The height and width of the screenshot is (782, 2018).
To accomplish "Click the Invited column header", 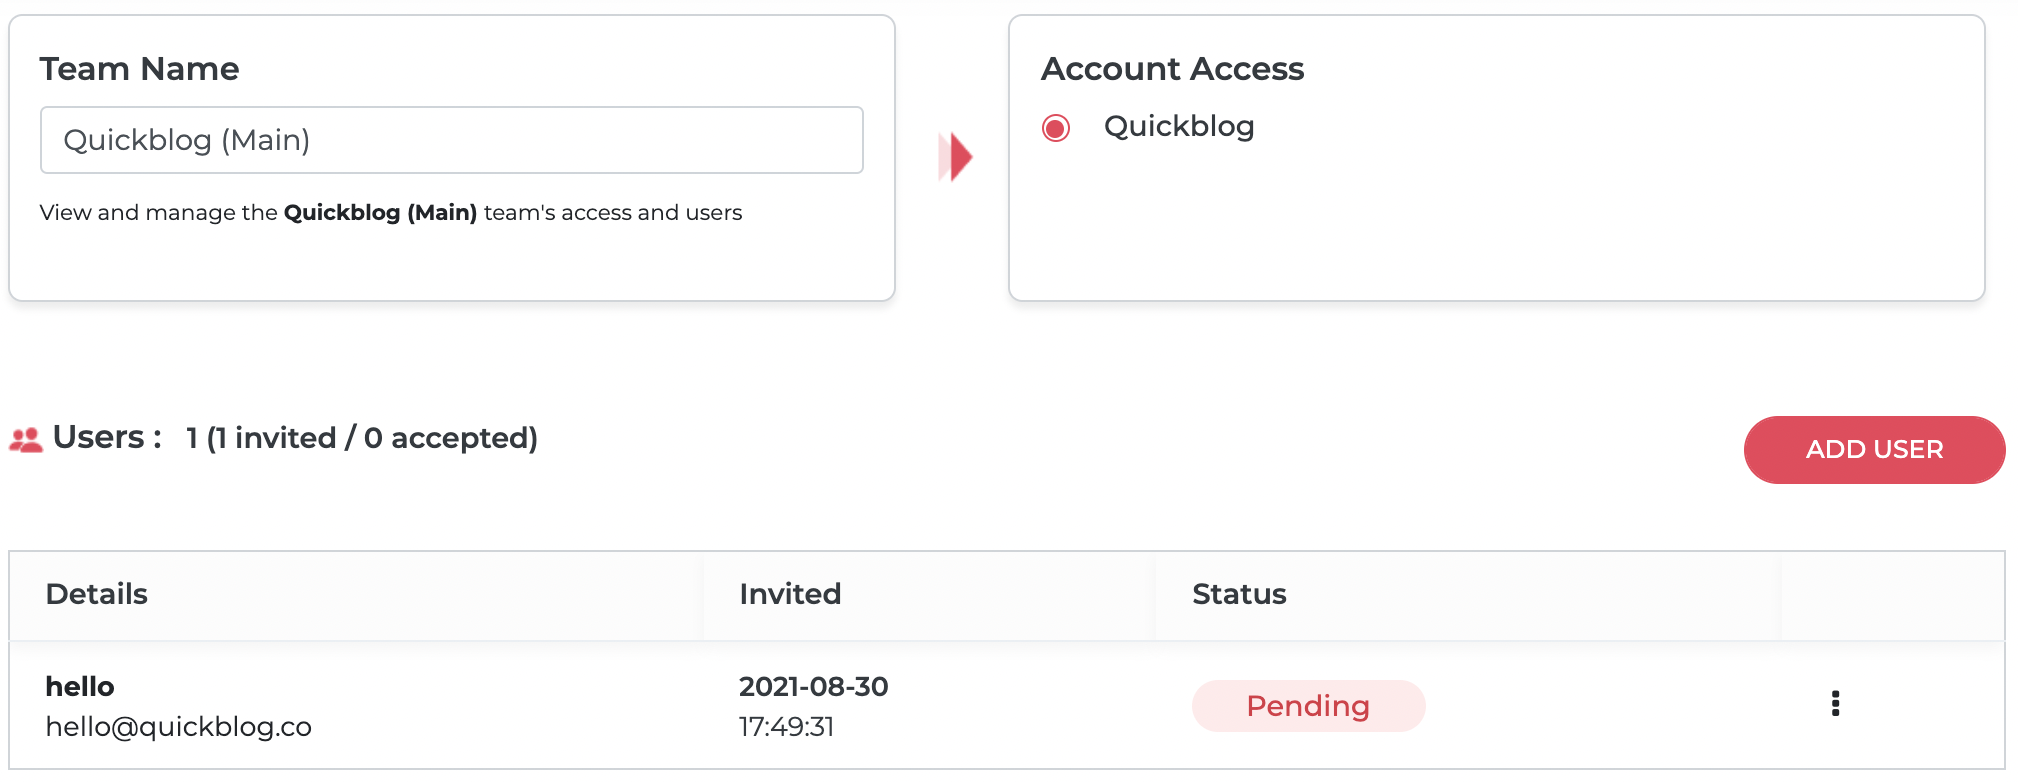I will pyautogui.click(x=790, y=594).
